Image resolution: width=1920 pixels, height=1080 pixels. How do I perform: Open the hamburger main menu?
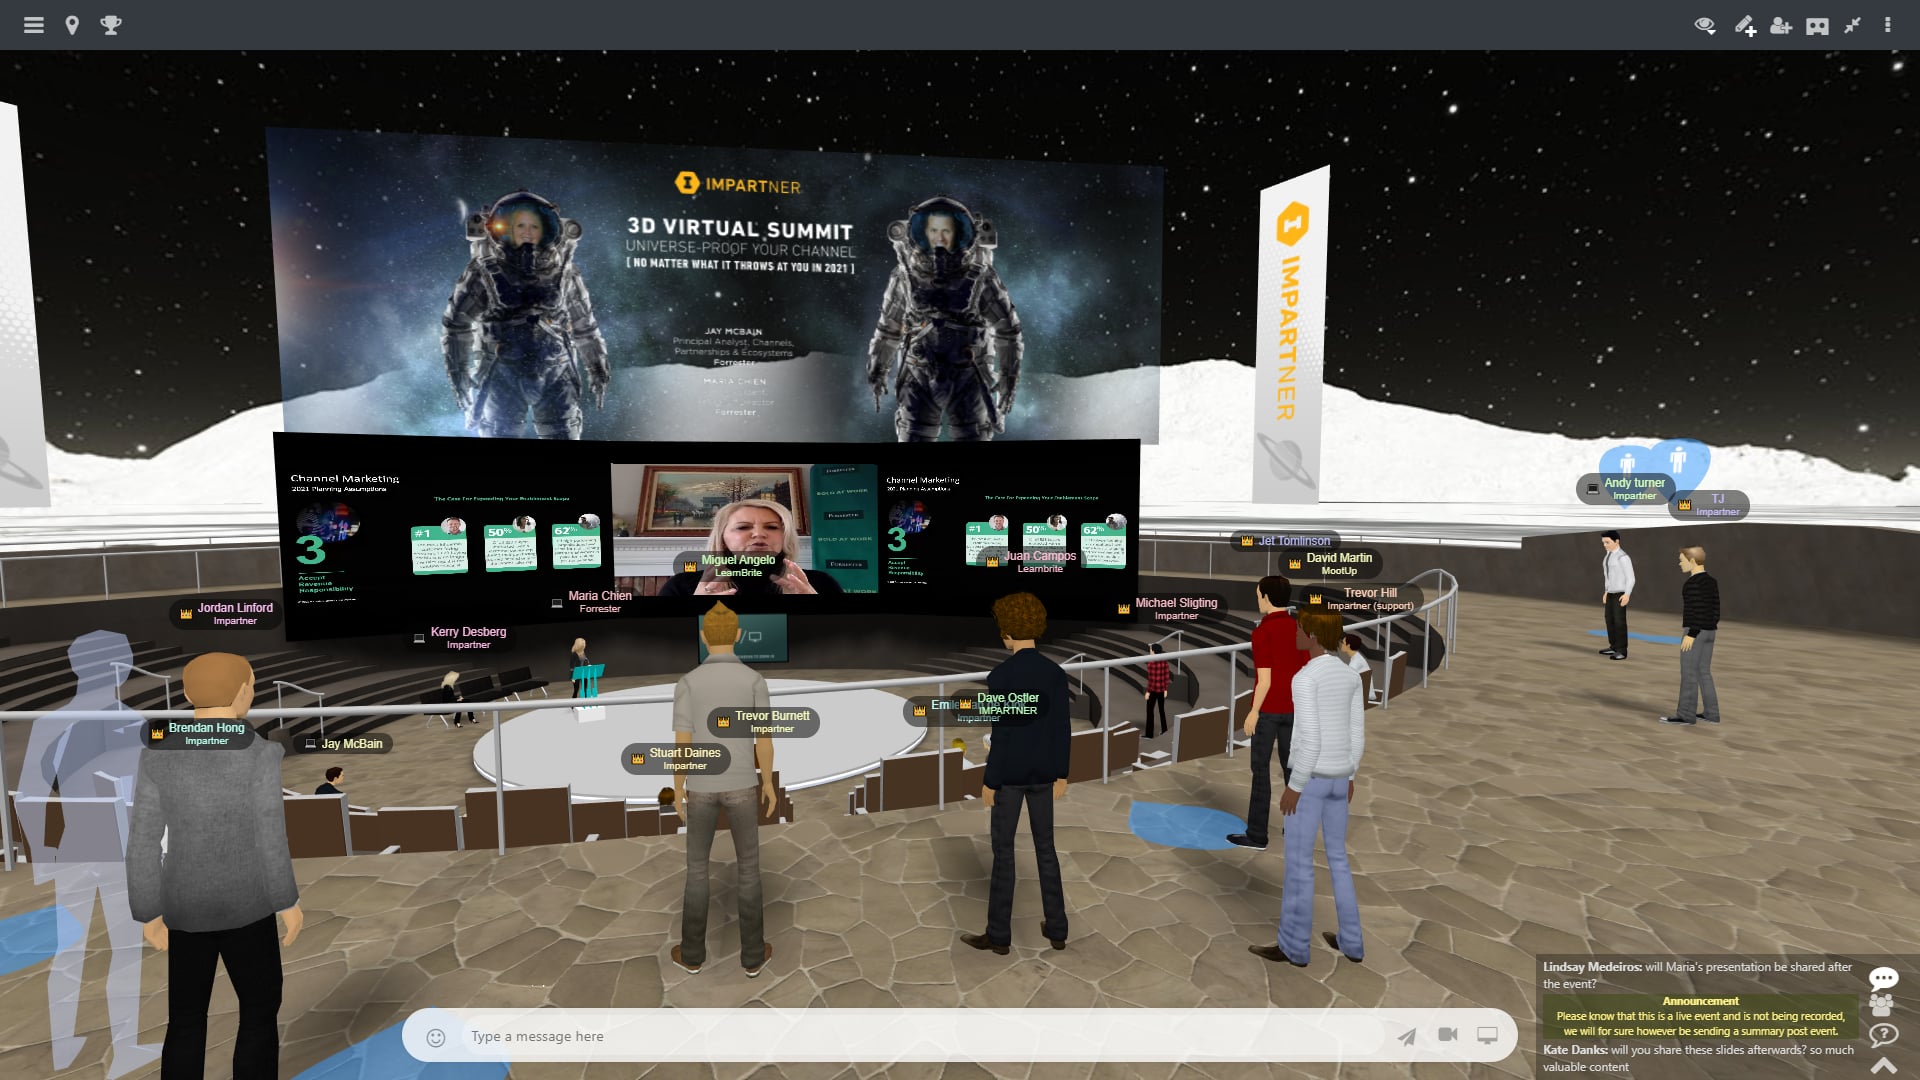34,25
